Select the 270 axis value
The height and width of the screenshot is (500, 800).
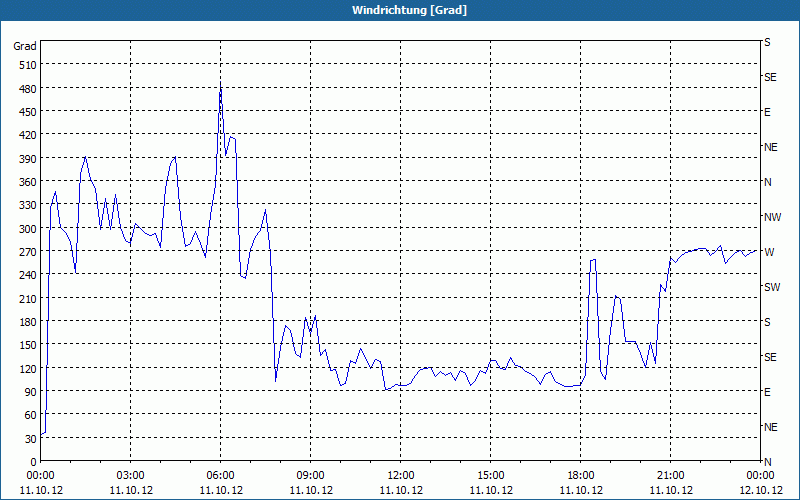[28, 252]
